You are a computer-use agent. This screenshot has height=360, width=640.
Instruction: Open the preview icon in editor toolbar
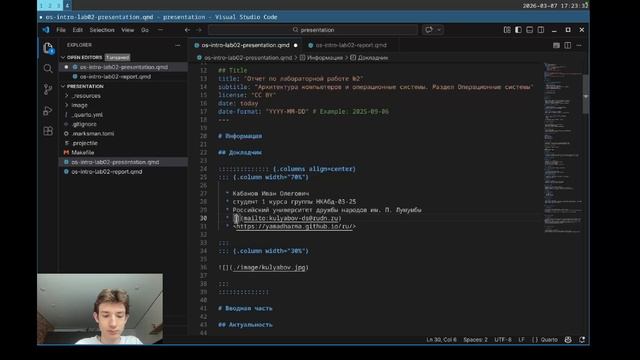coord(556,45)
